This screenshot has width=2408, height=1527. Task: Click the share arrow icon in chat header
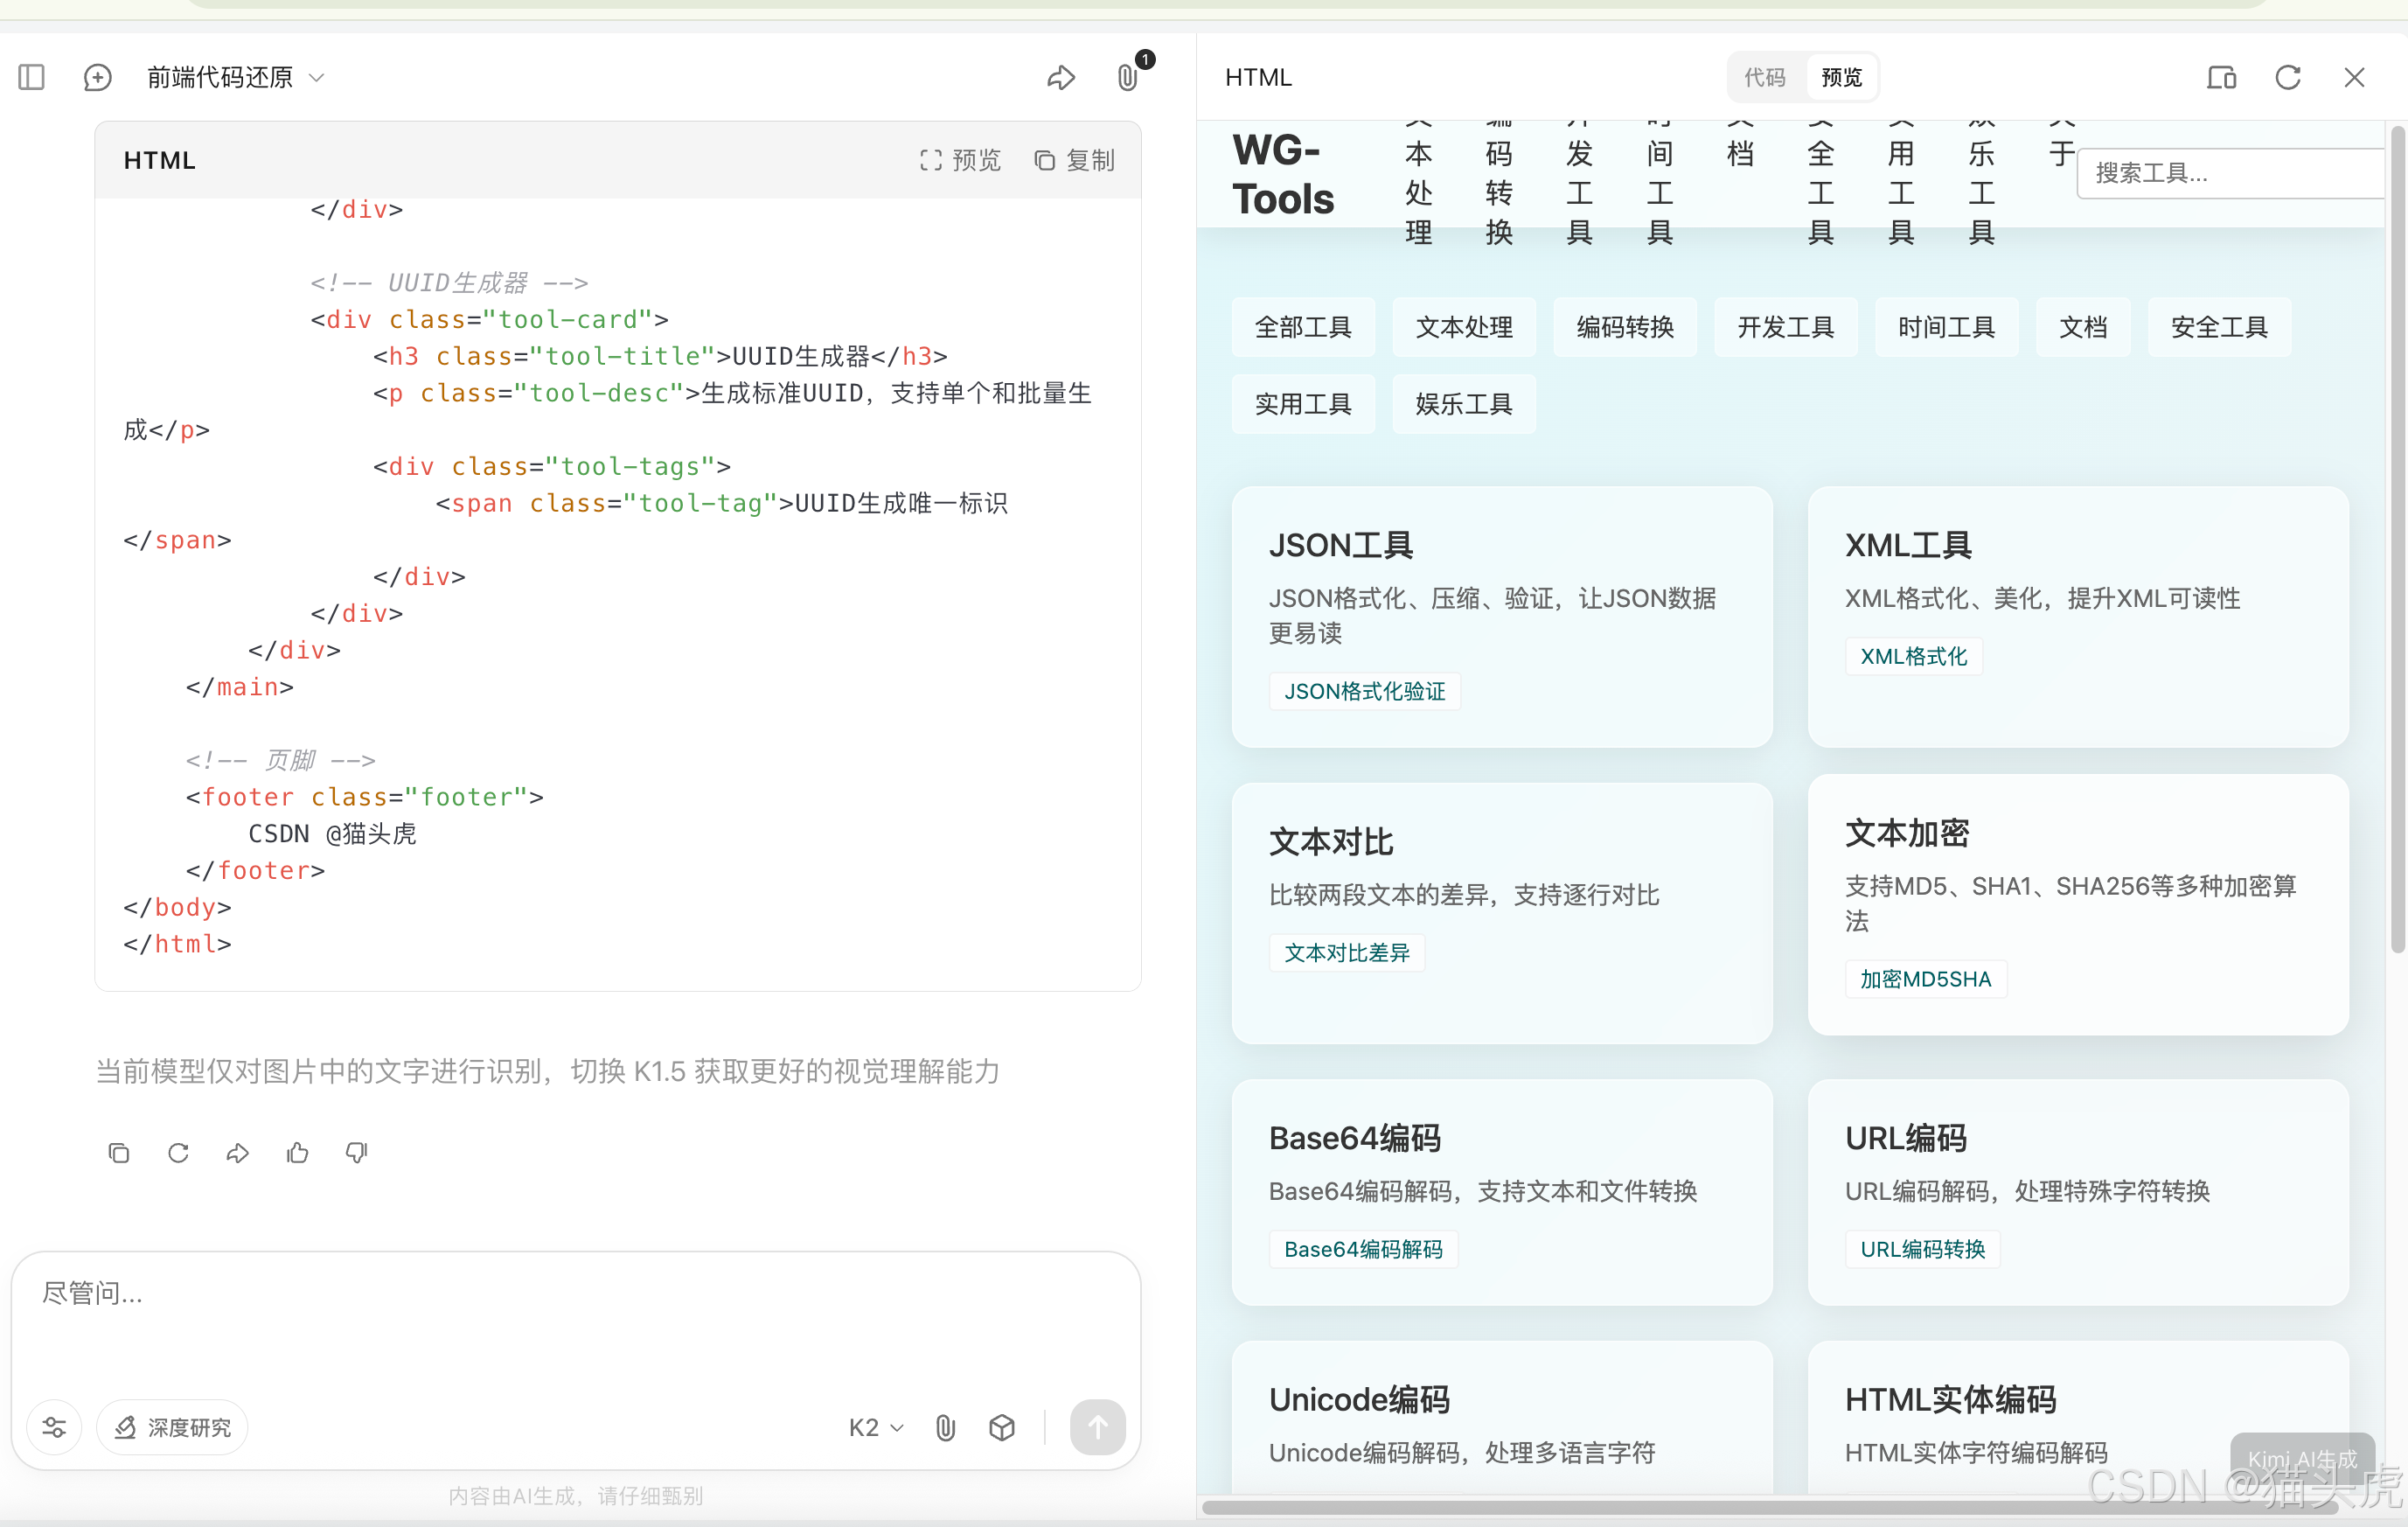pyautogui.click(x=1061, y=77)
